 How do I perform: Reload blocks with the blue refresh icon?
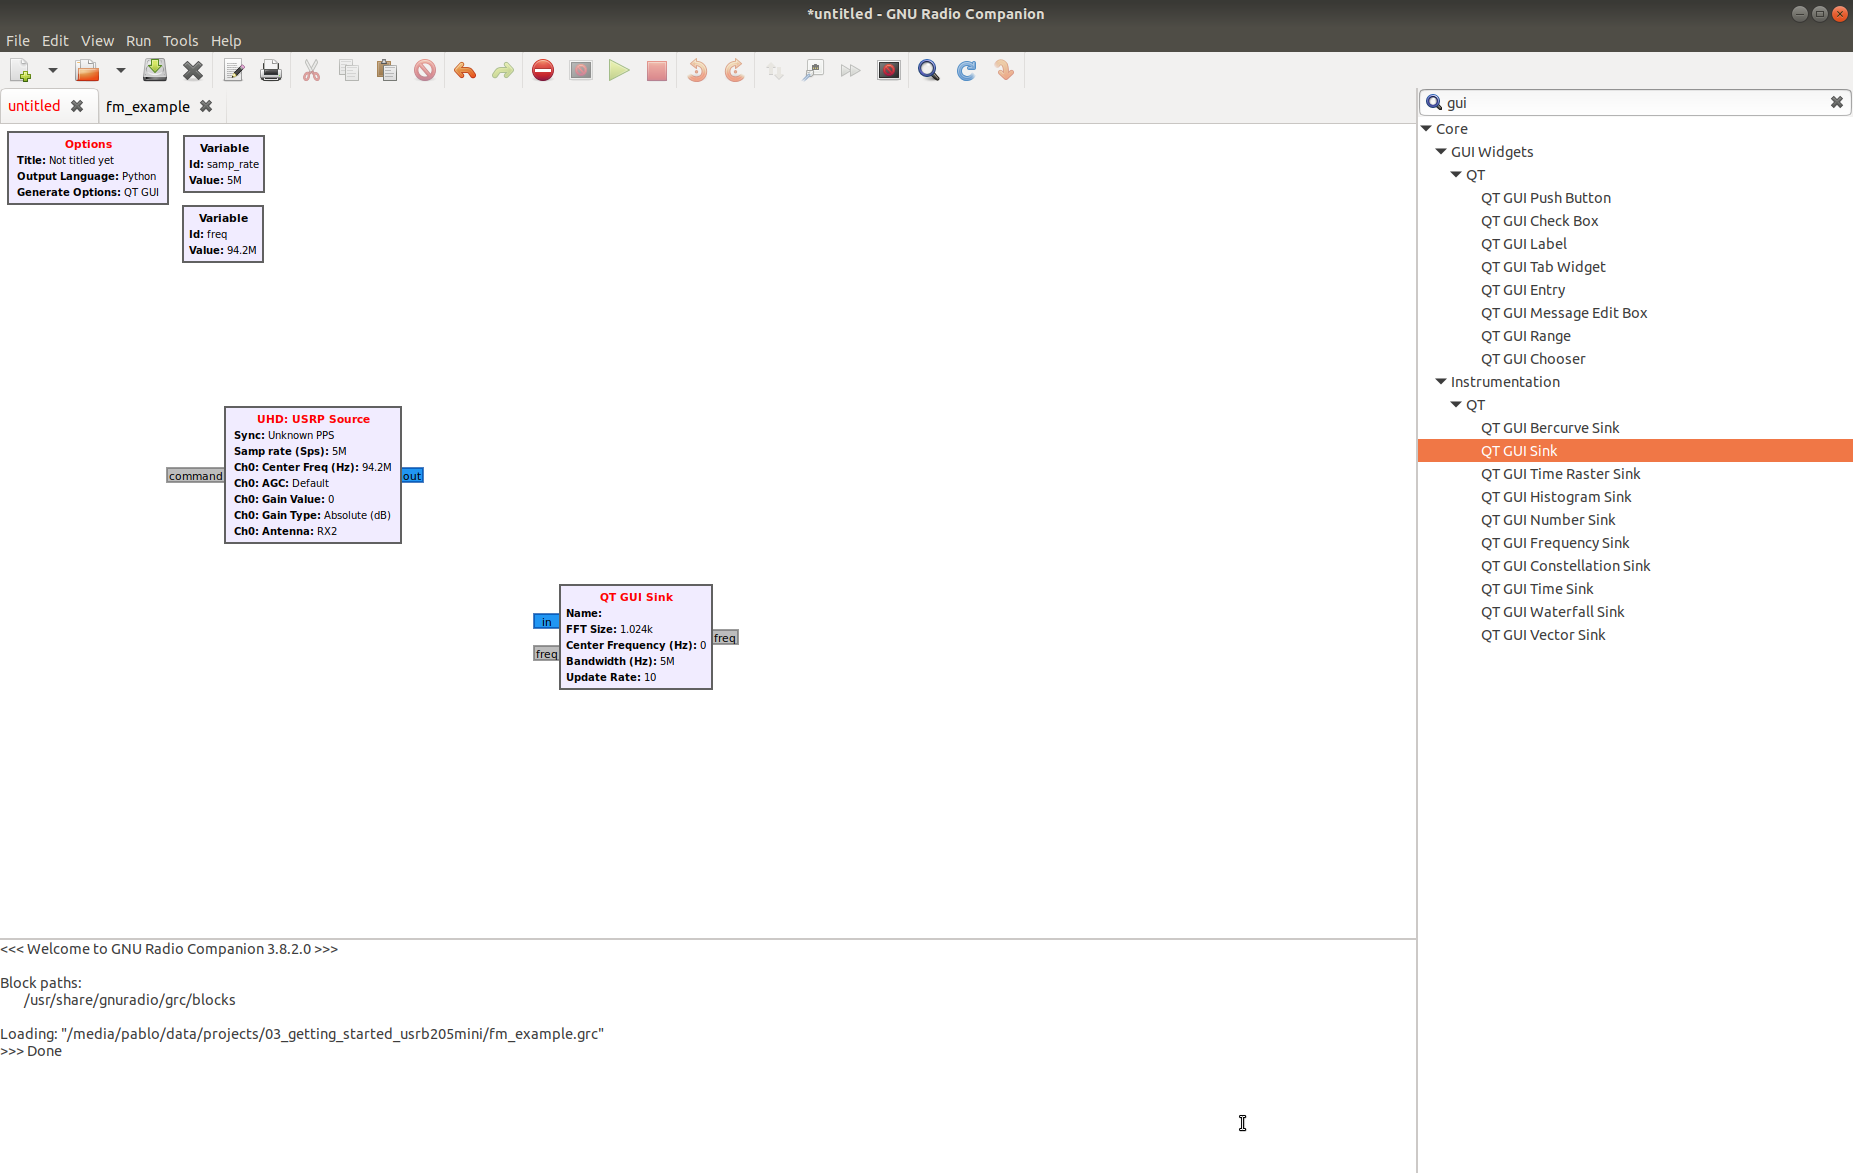(x=966, y=71)
